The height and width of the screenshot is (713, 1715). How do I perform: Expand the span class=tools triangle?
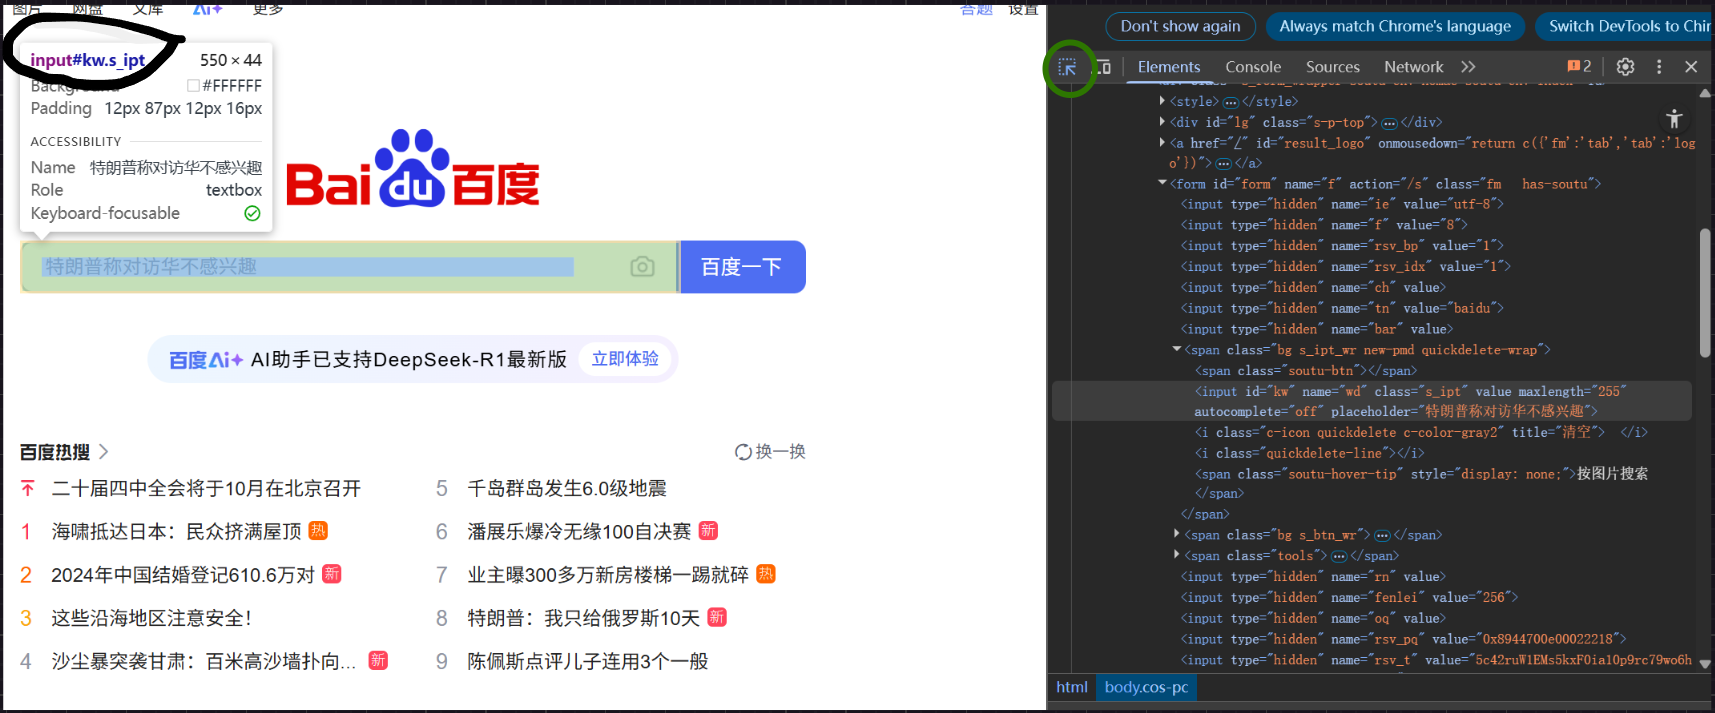coord(1177,555)
